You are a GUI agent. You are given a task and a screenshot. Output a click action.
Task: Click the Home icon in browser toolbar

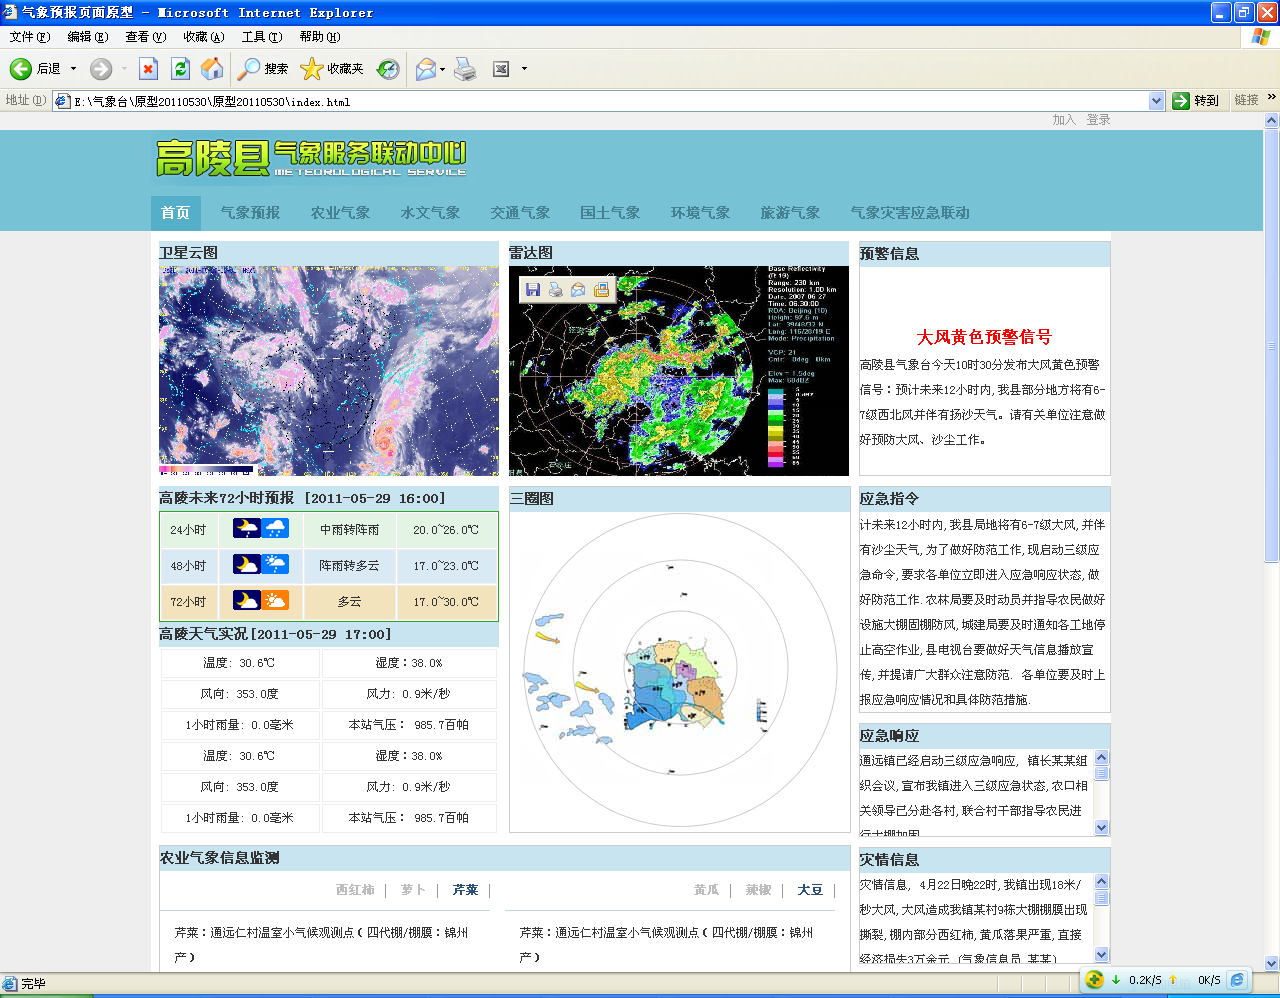[x=212, y=68]
